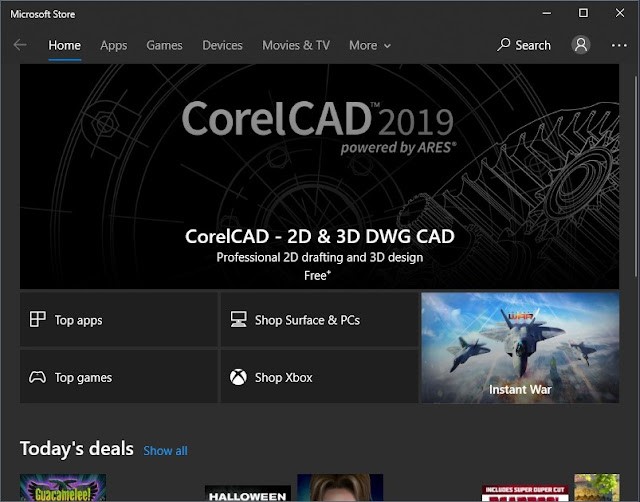The width and height of the screenshot is (640, 502).
Task: Open the Deadpool super duper cut deal
Action: [525, 493]
